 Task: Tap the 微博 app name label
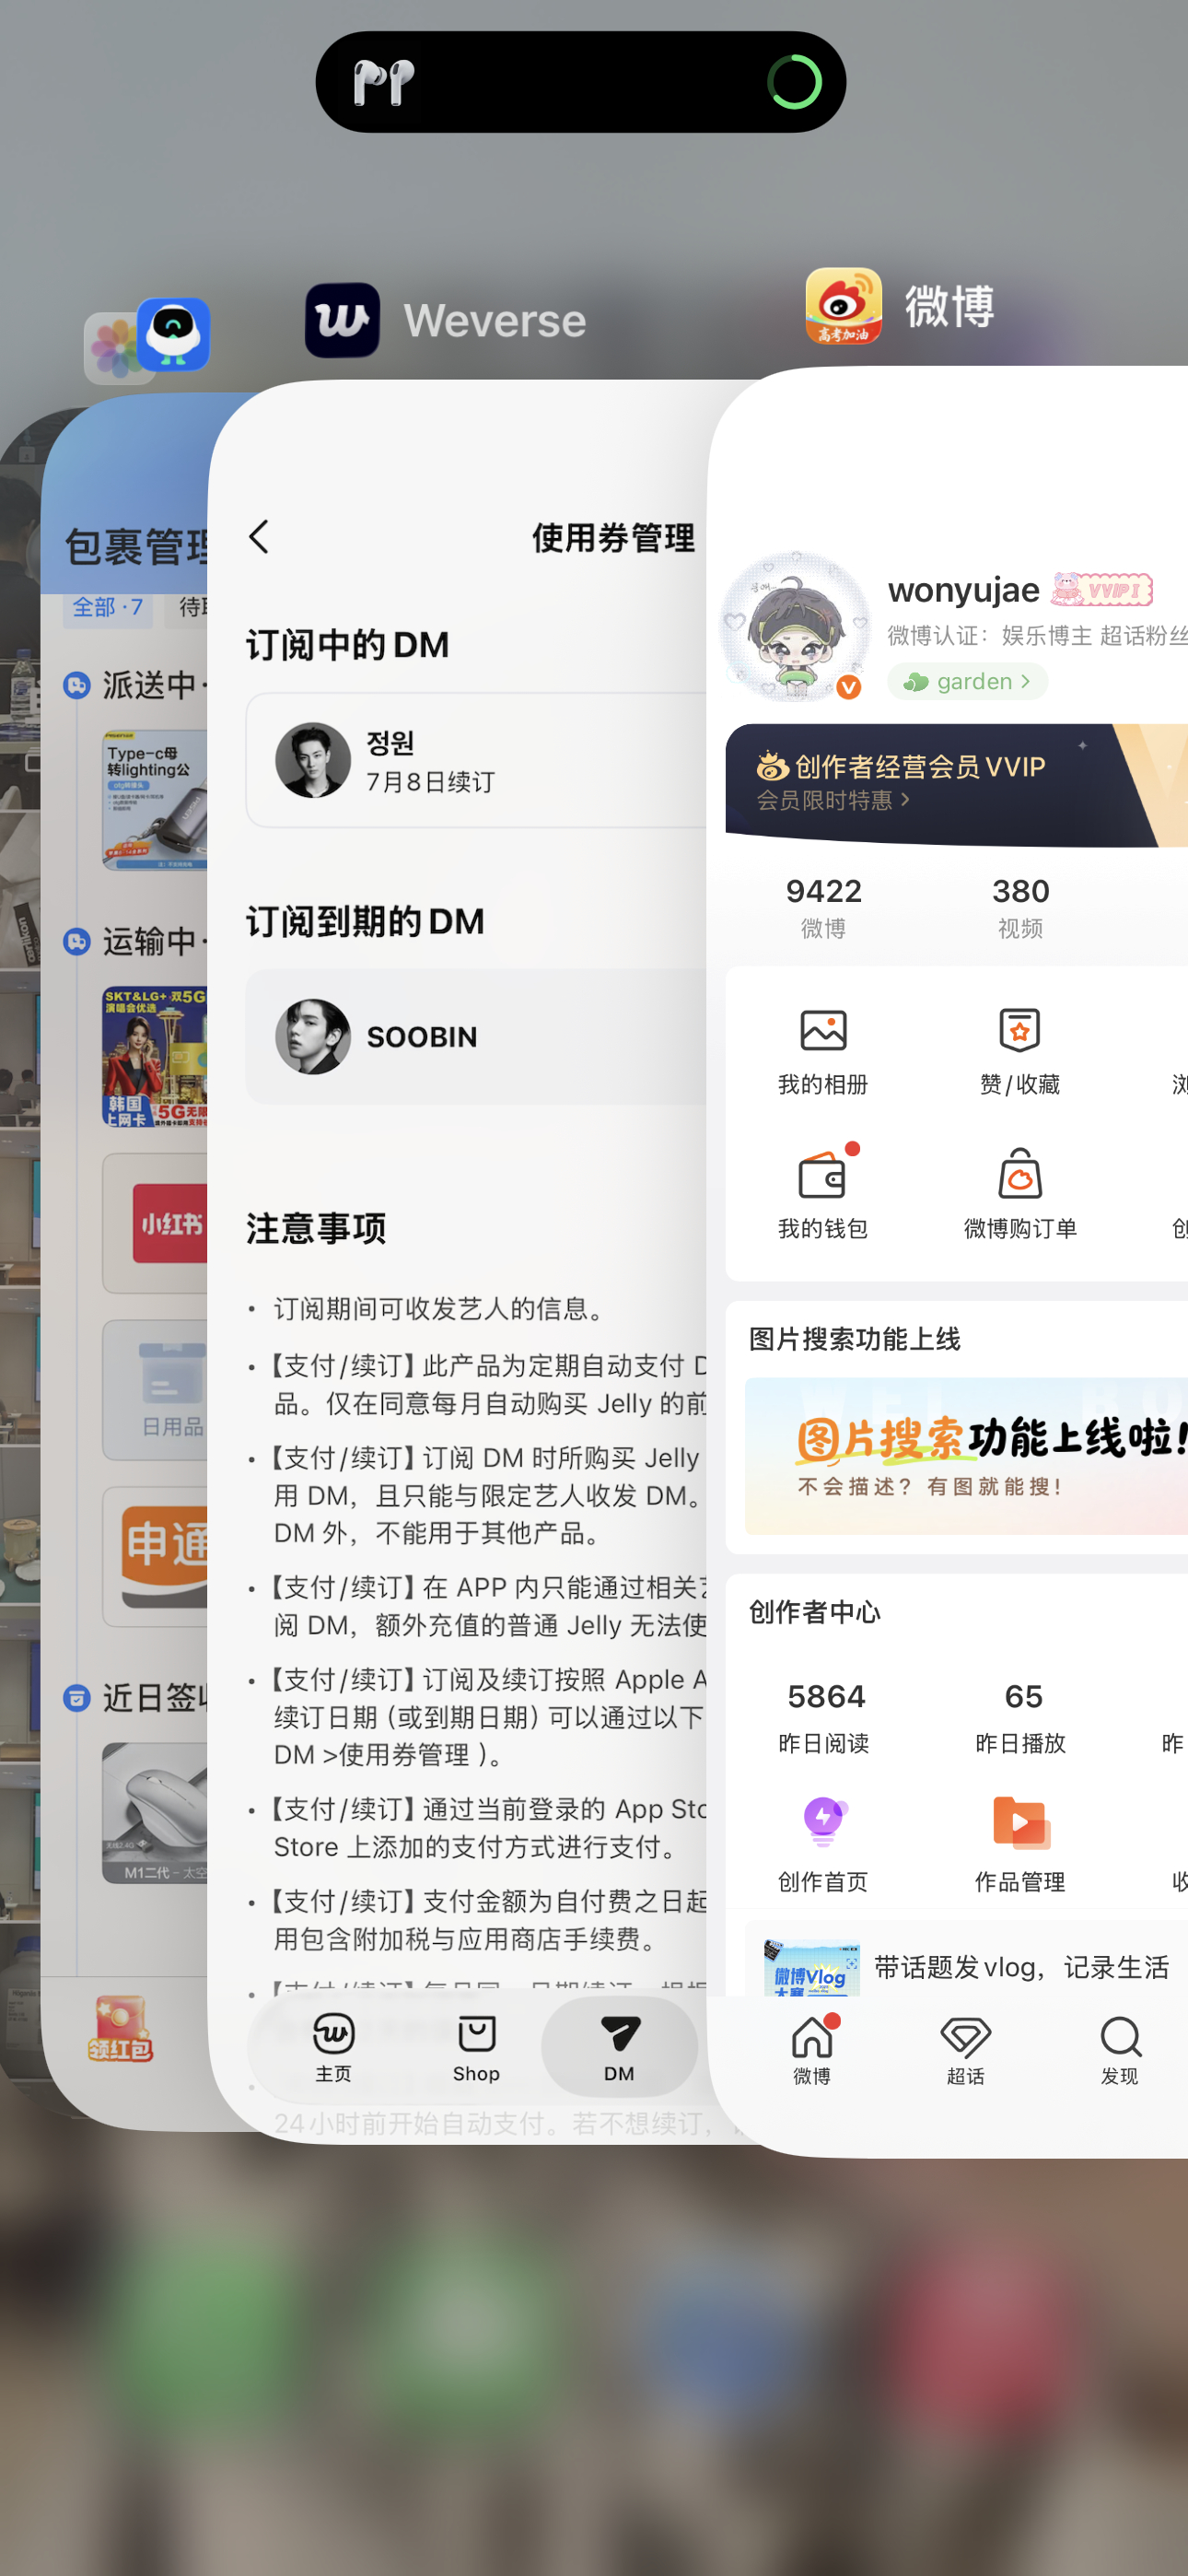(x=950, y=306)
